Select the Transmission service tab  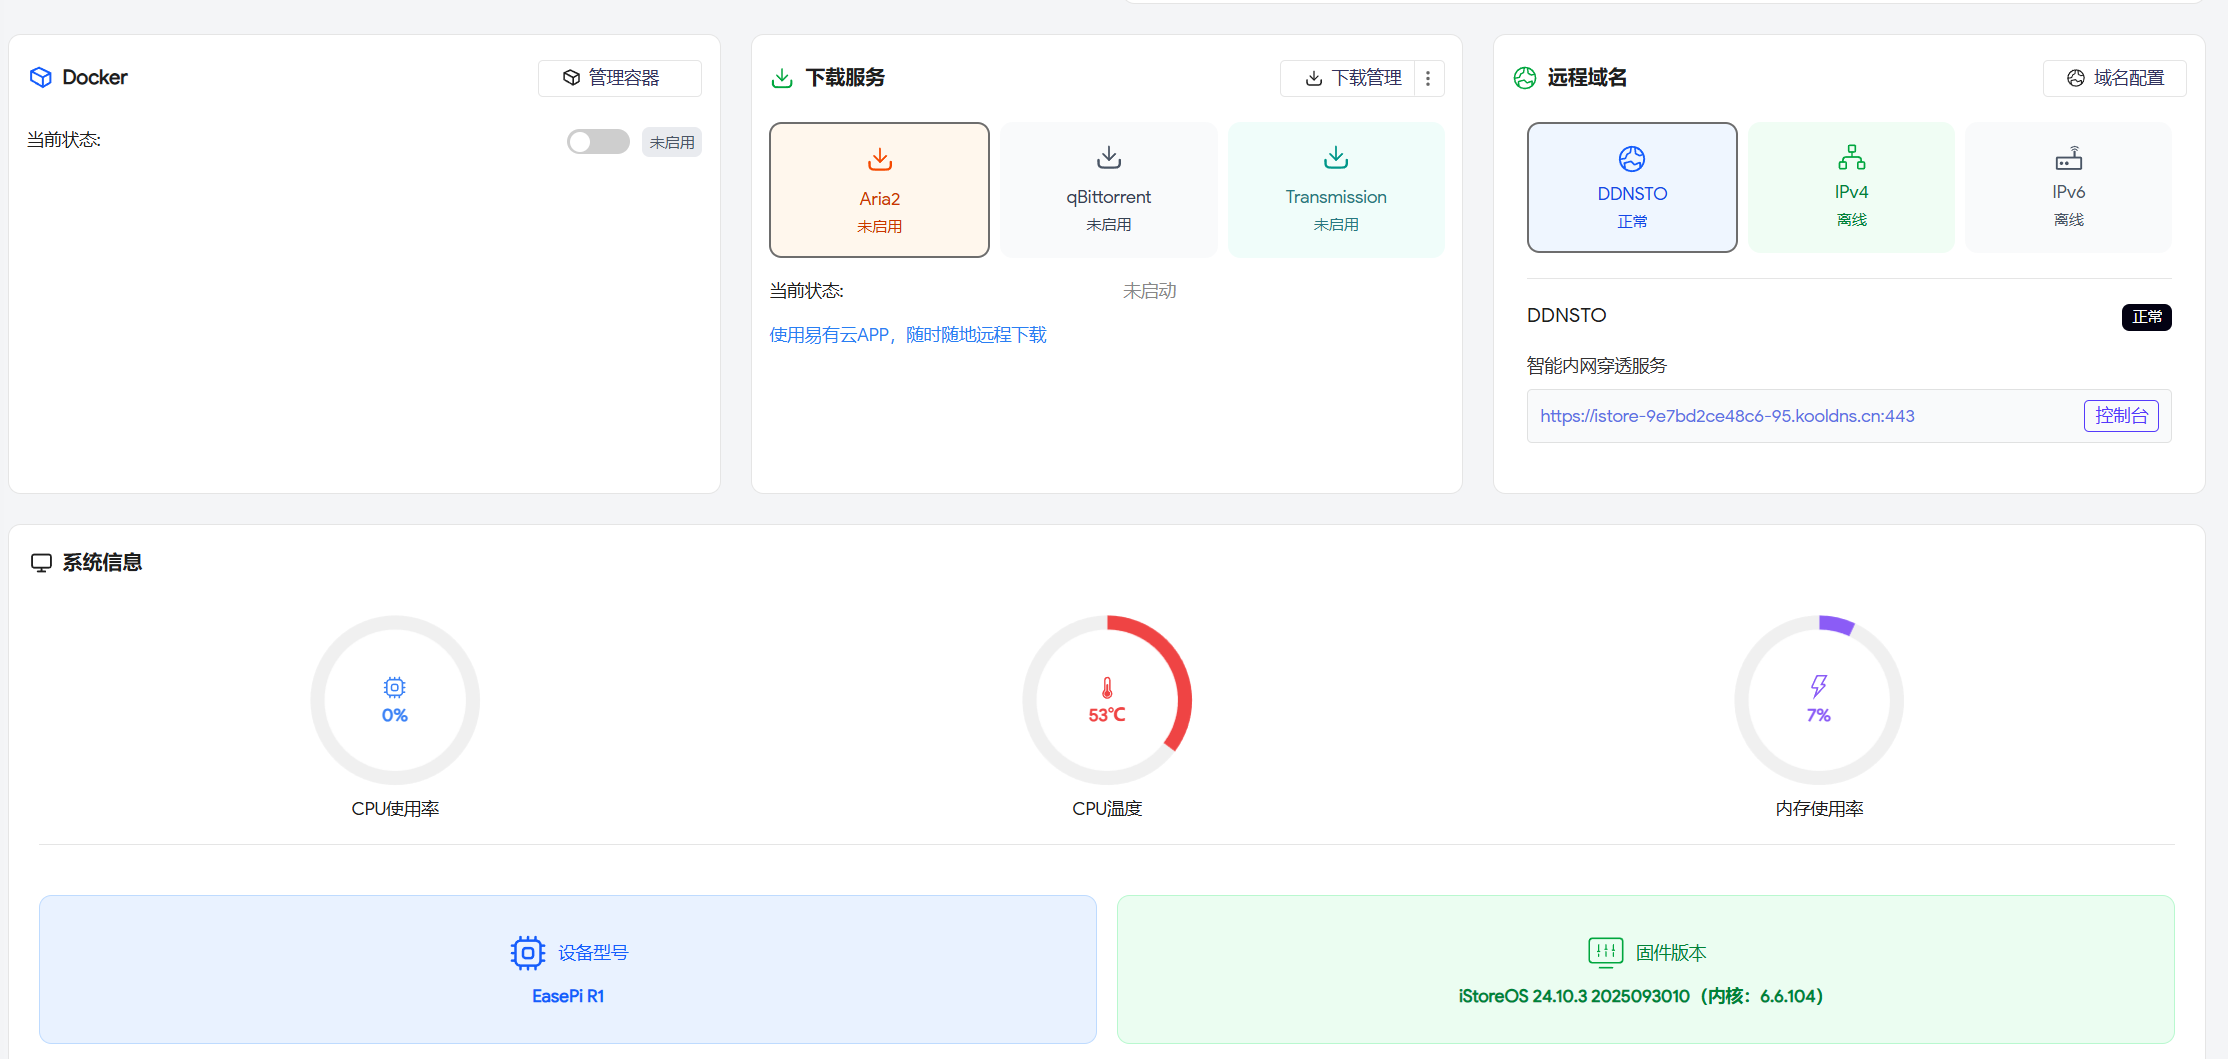[1335, 190]
